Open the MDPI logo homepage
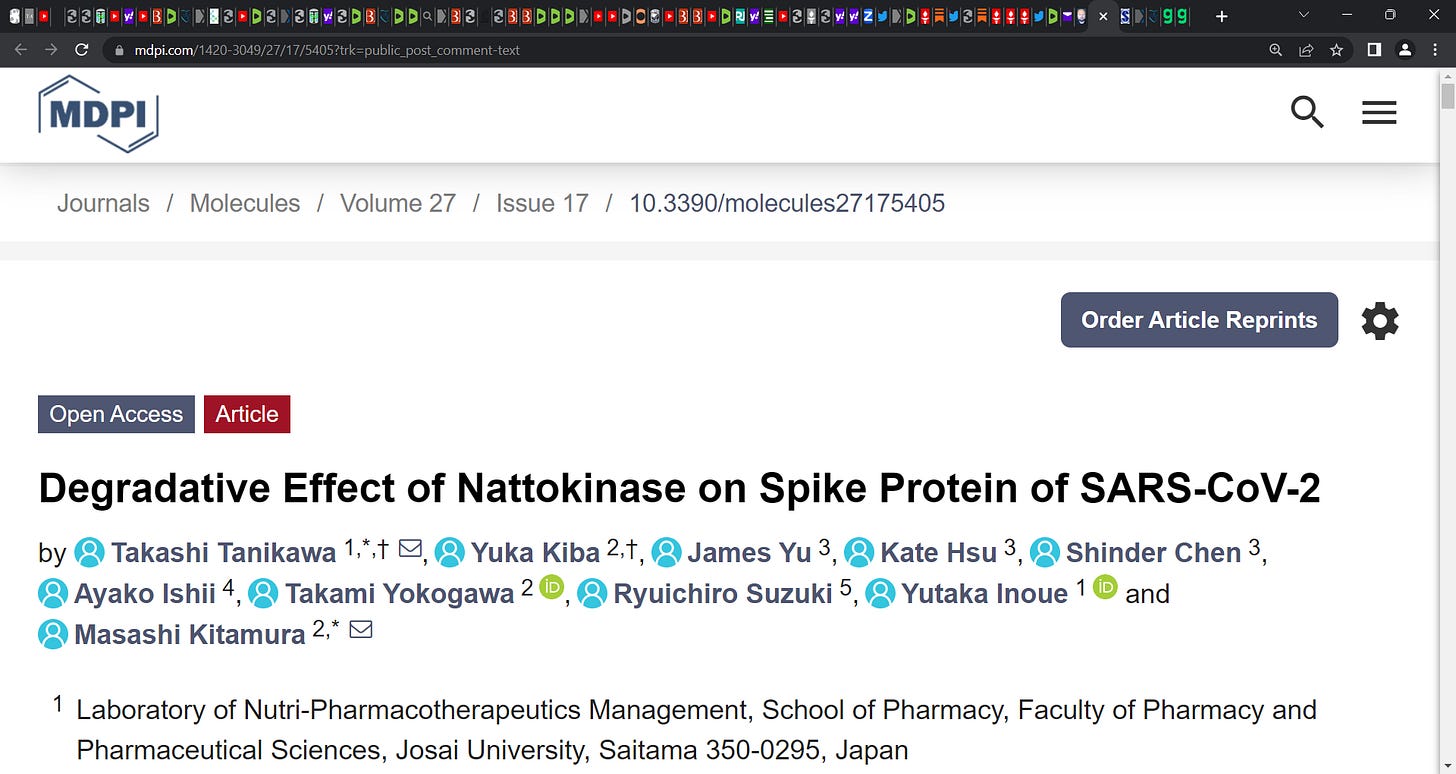Image resolution: width=1456 pixels, height=774 pixels. (x=98, y=113)
